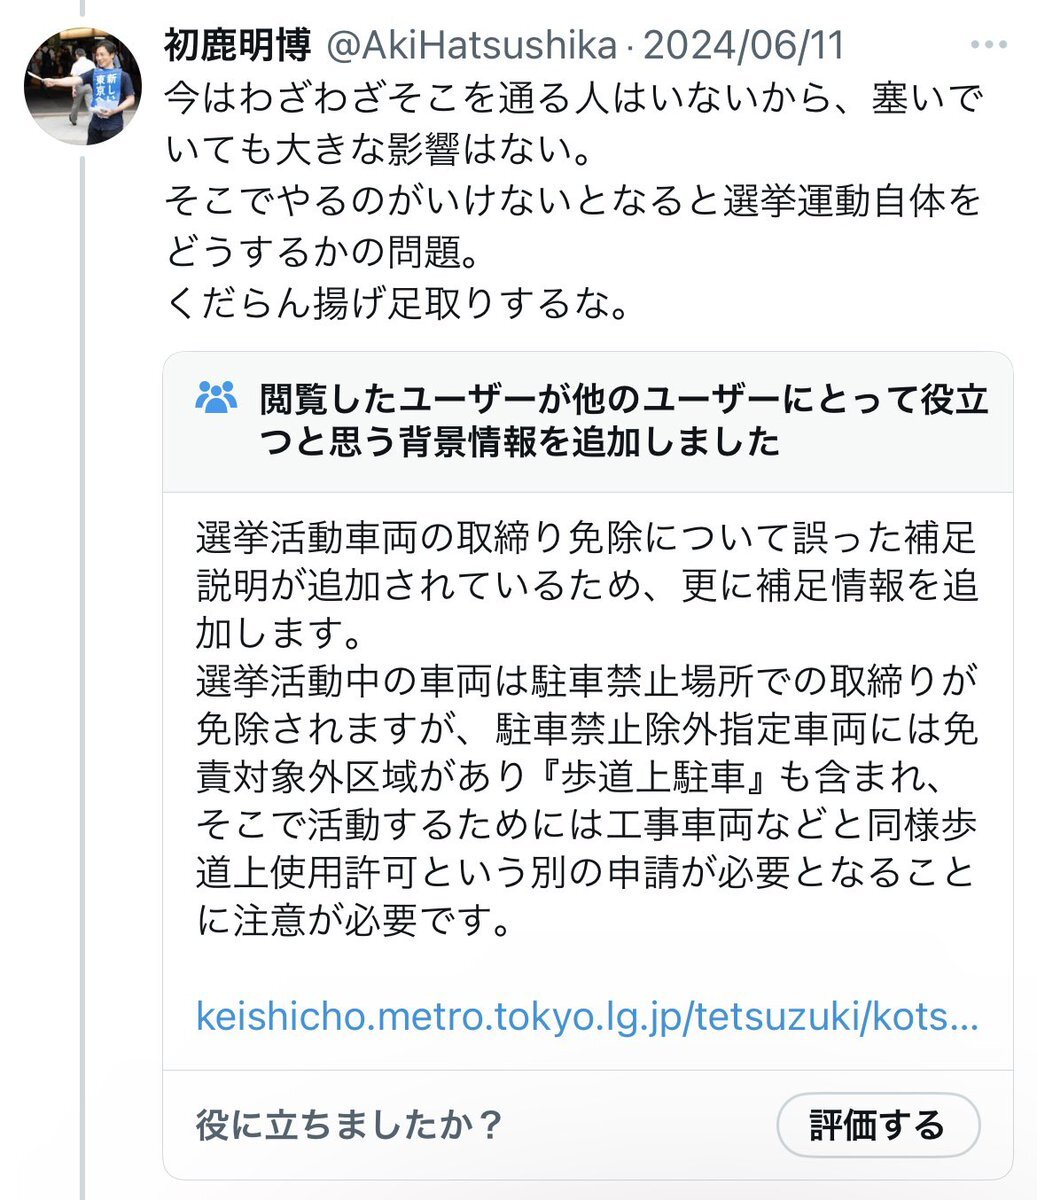Click the 2024/06/11 post date

click(x=744, y=46)
